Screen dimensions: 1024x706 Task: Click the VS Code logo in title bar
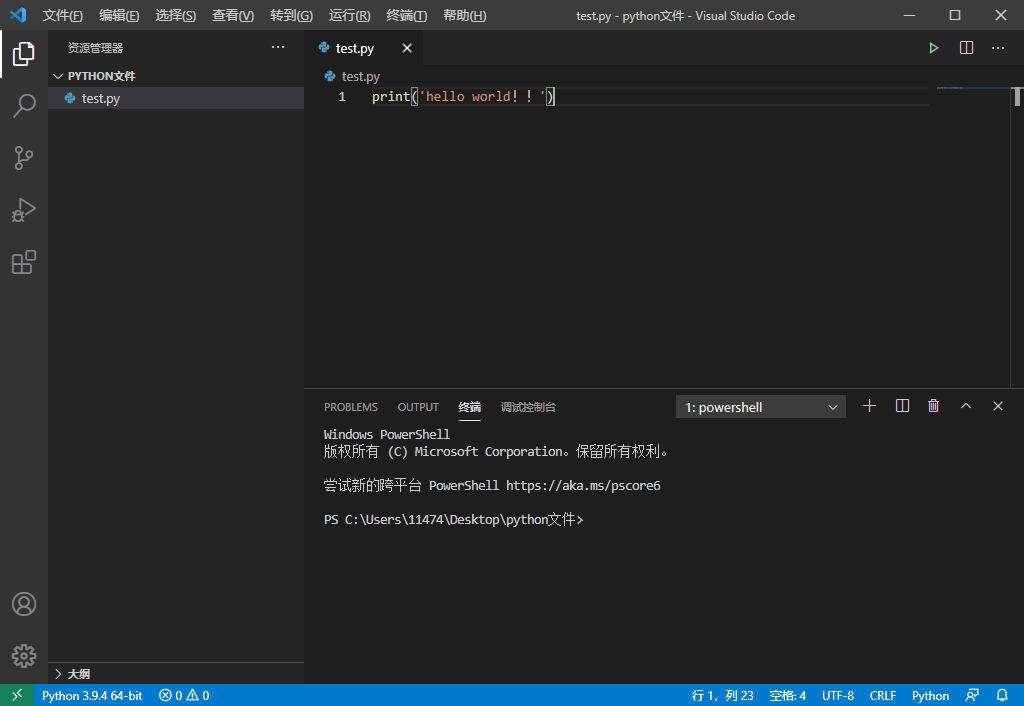tap(18, 14)
